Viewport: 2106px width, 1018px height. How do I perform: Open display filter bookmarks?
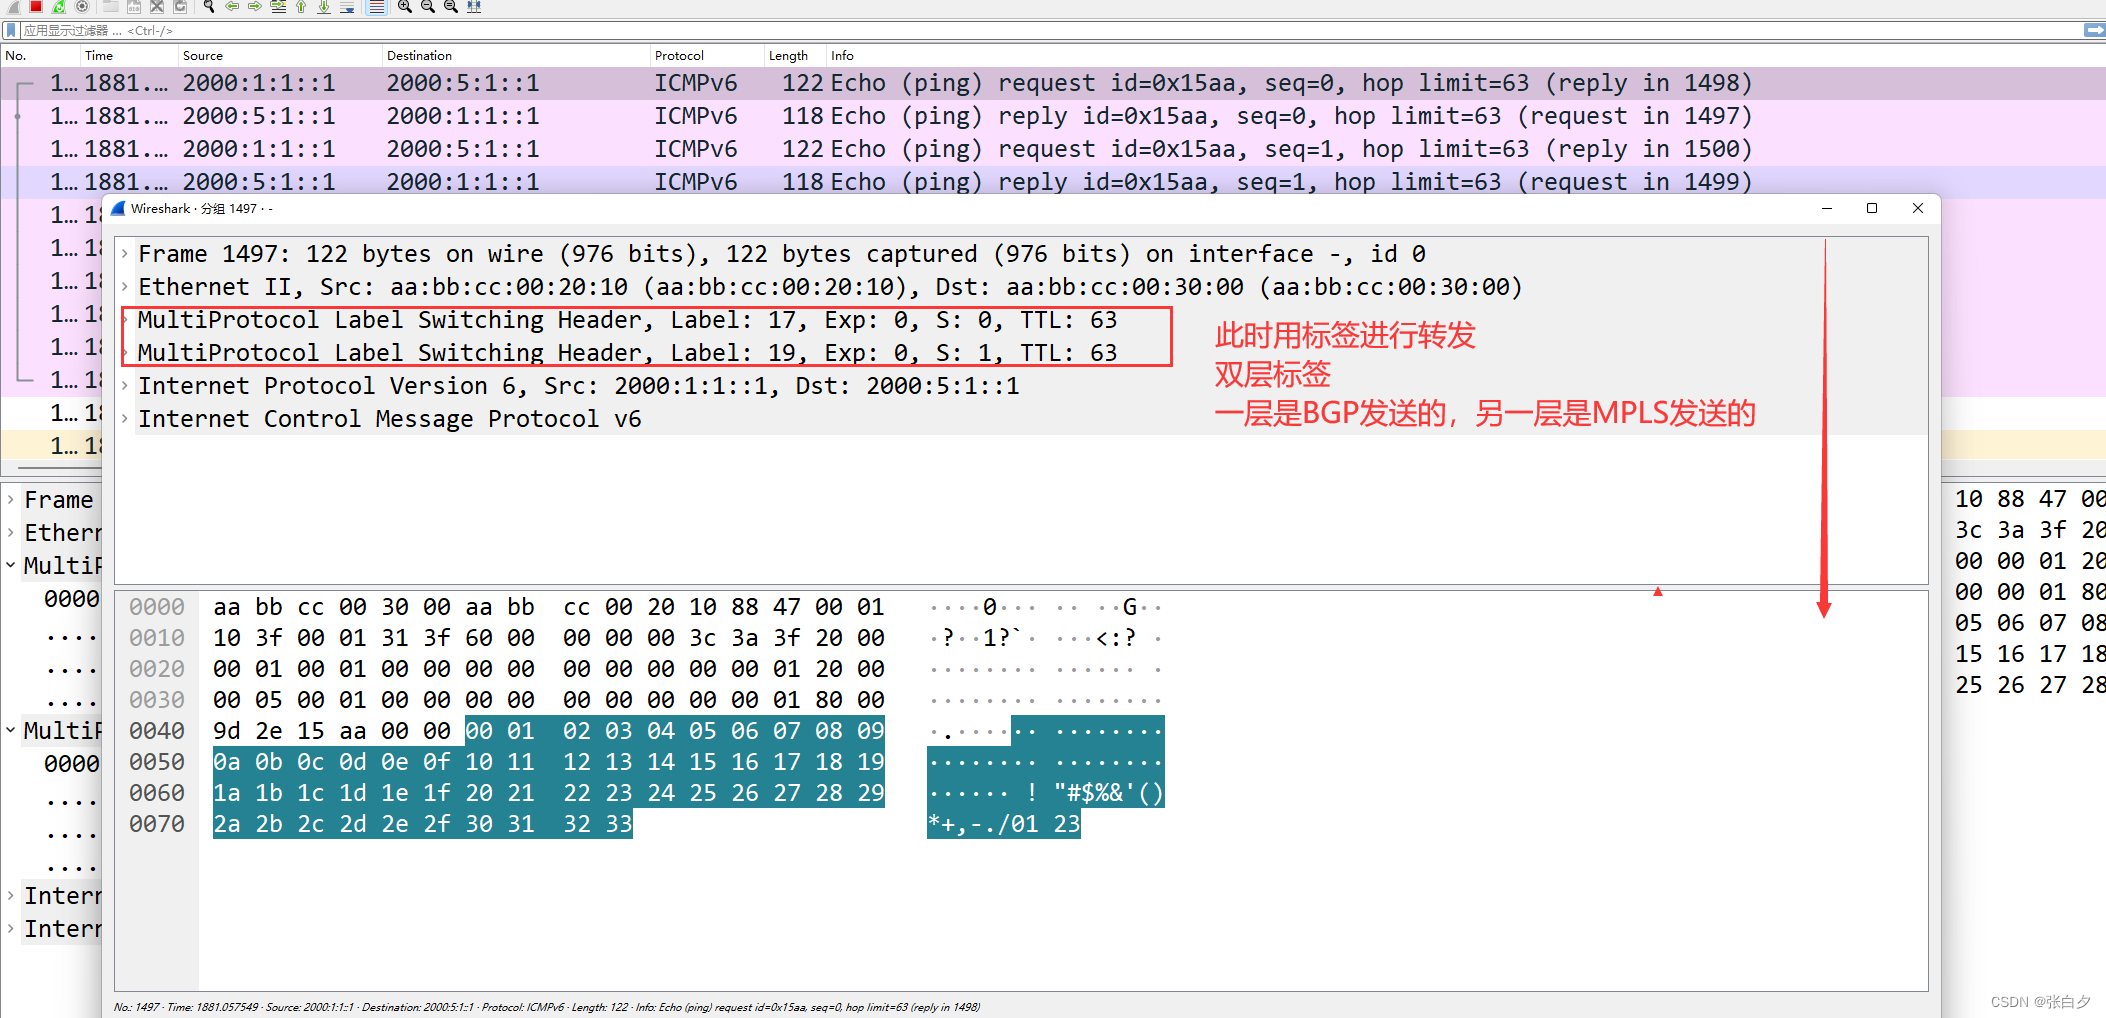(x=11, y=31)
